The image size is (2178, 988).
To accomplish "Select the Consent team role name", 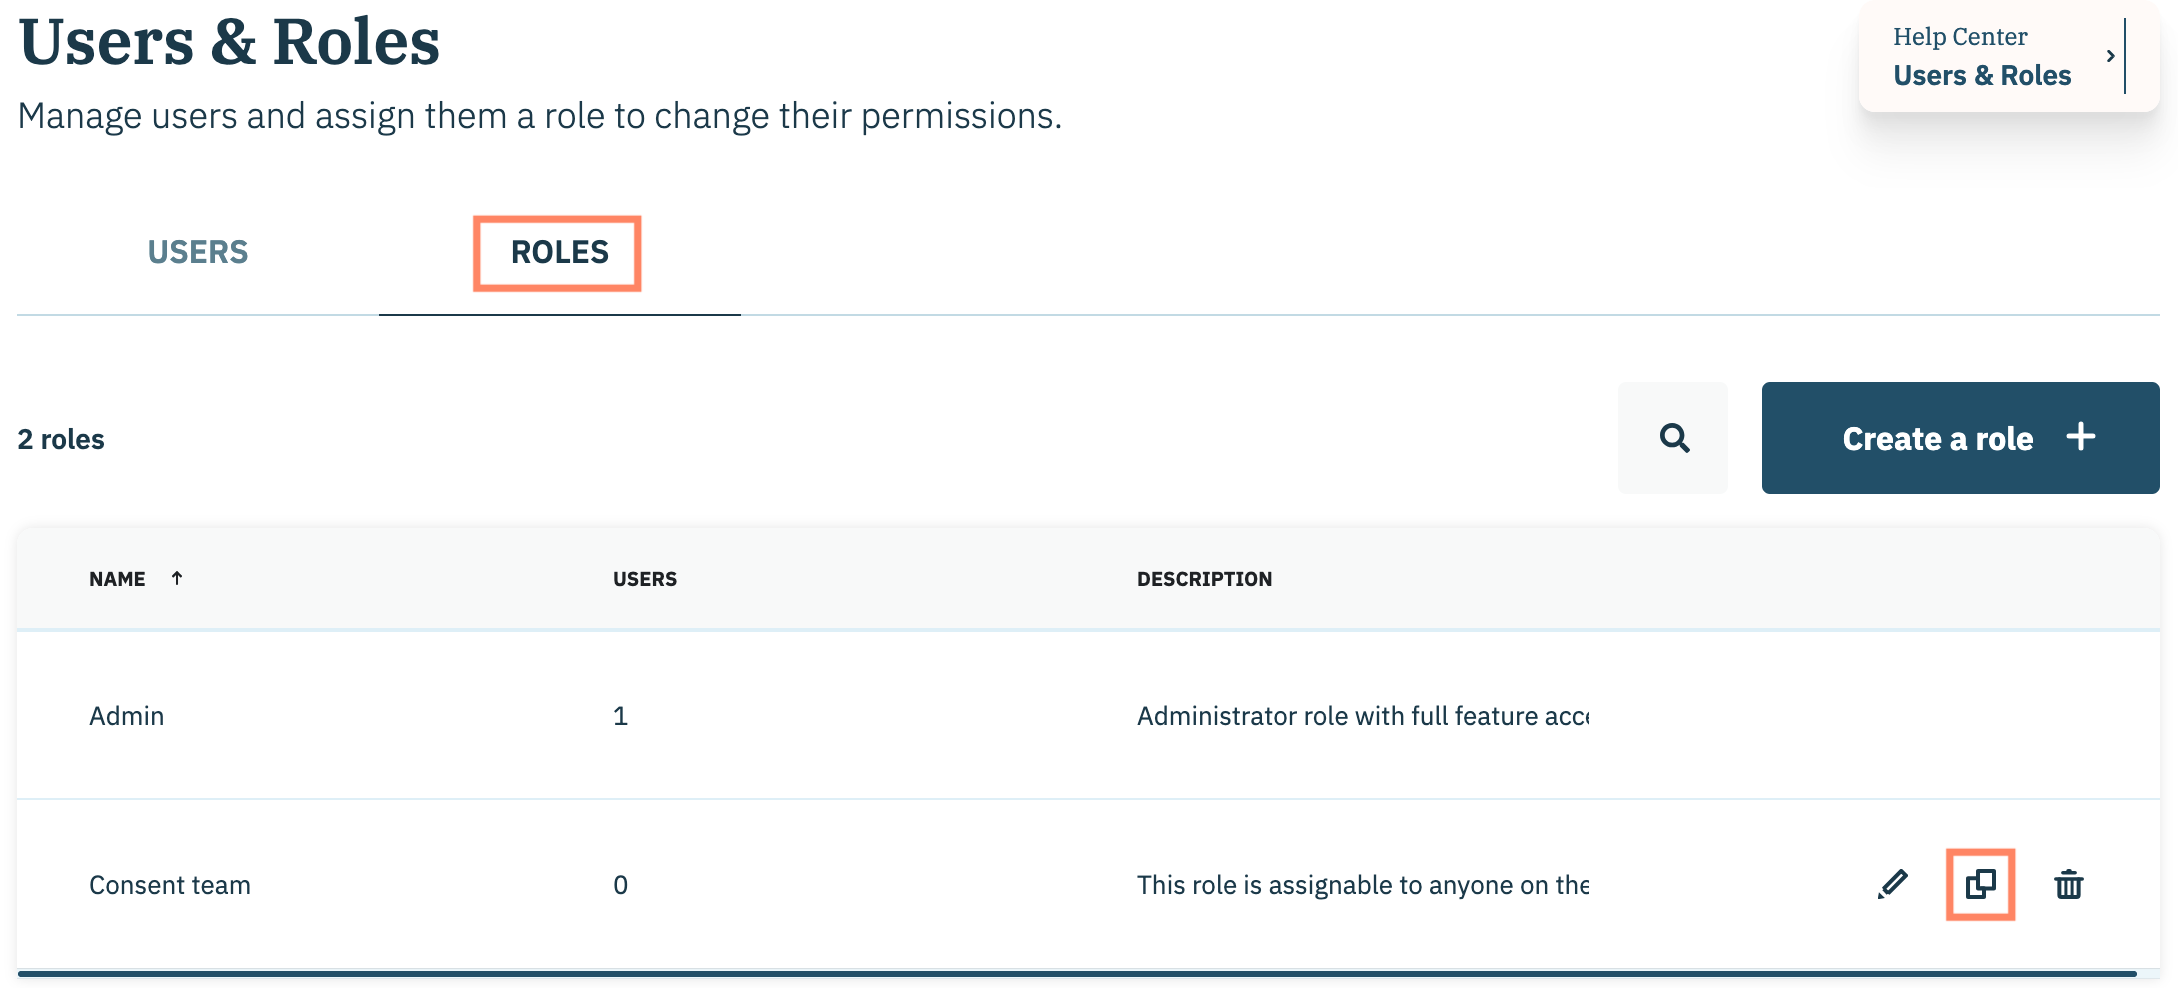I will pyautogui.click(x=170, y=885).
